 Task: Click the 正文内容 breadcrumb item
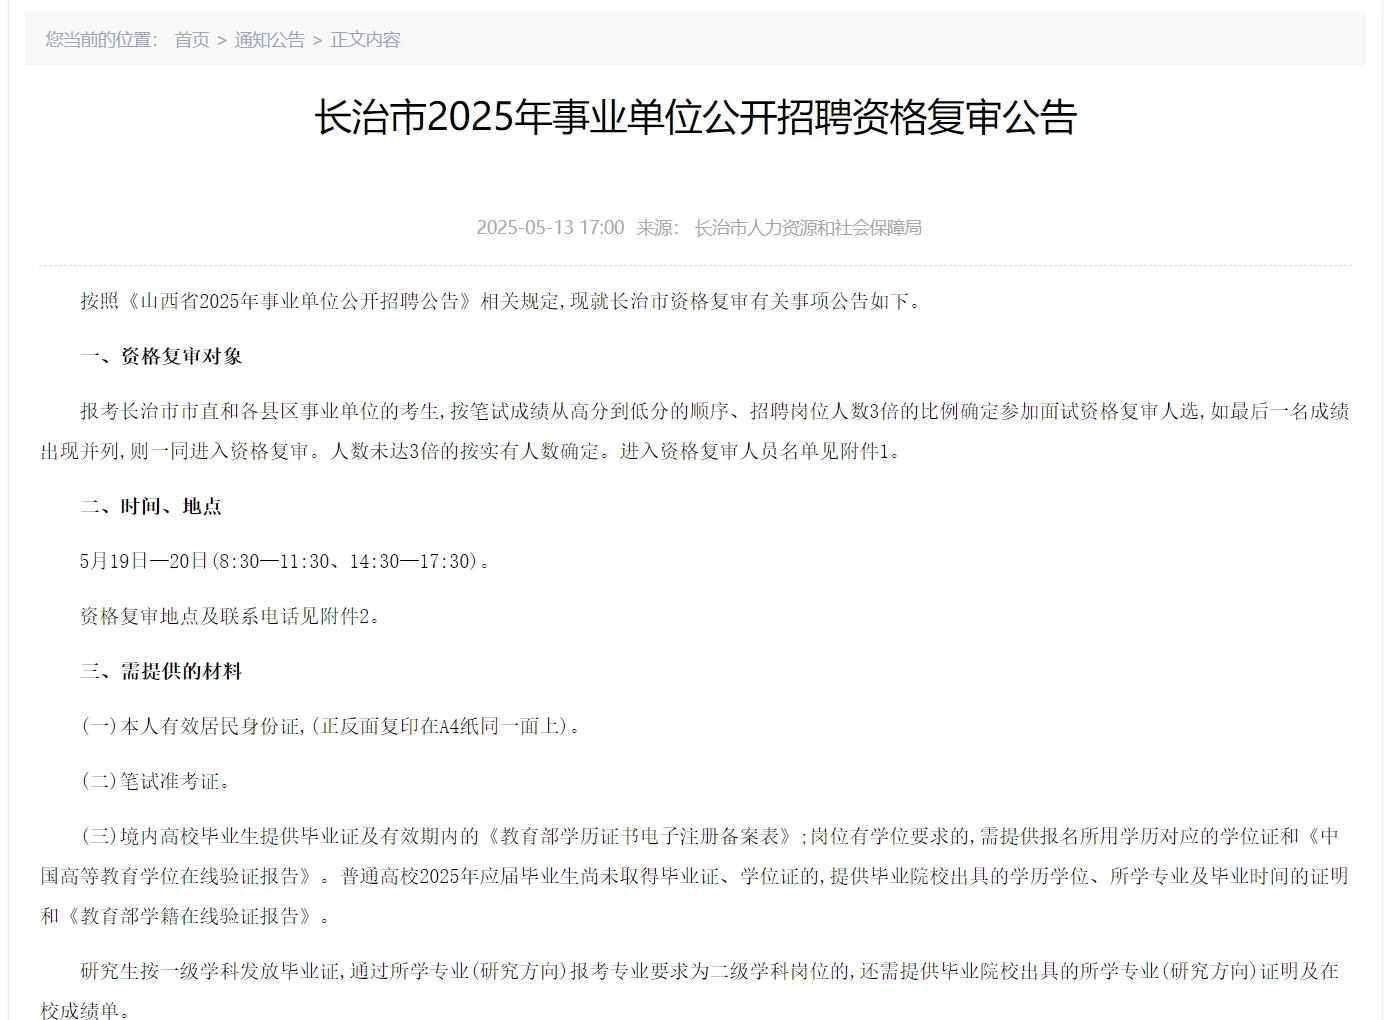tap(365, 40)
